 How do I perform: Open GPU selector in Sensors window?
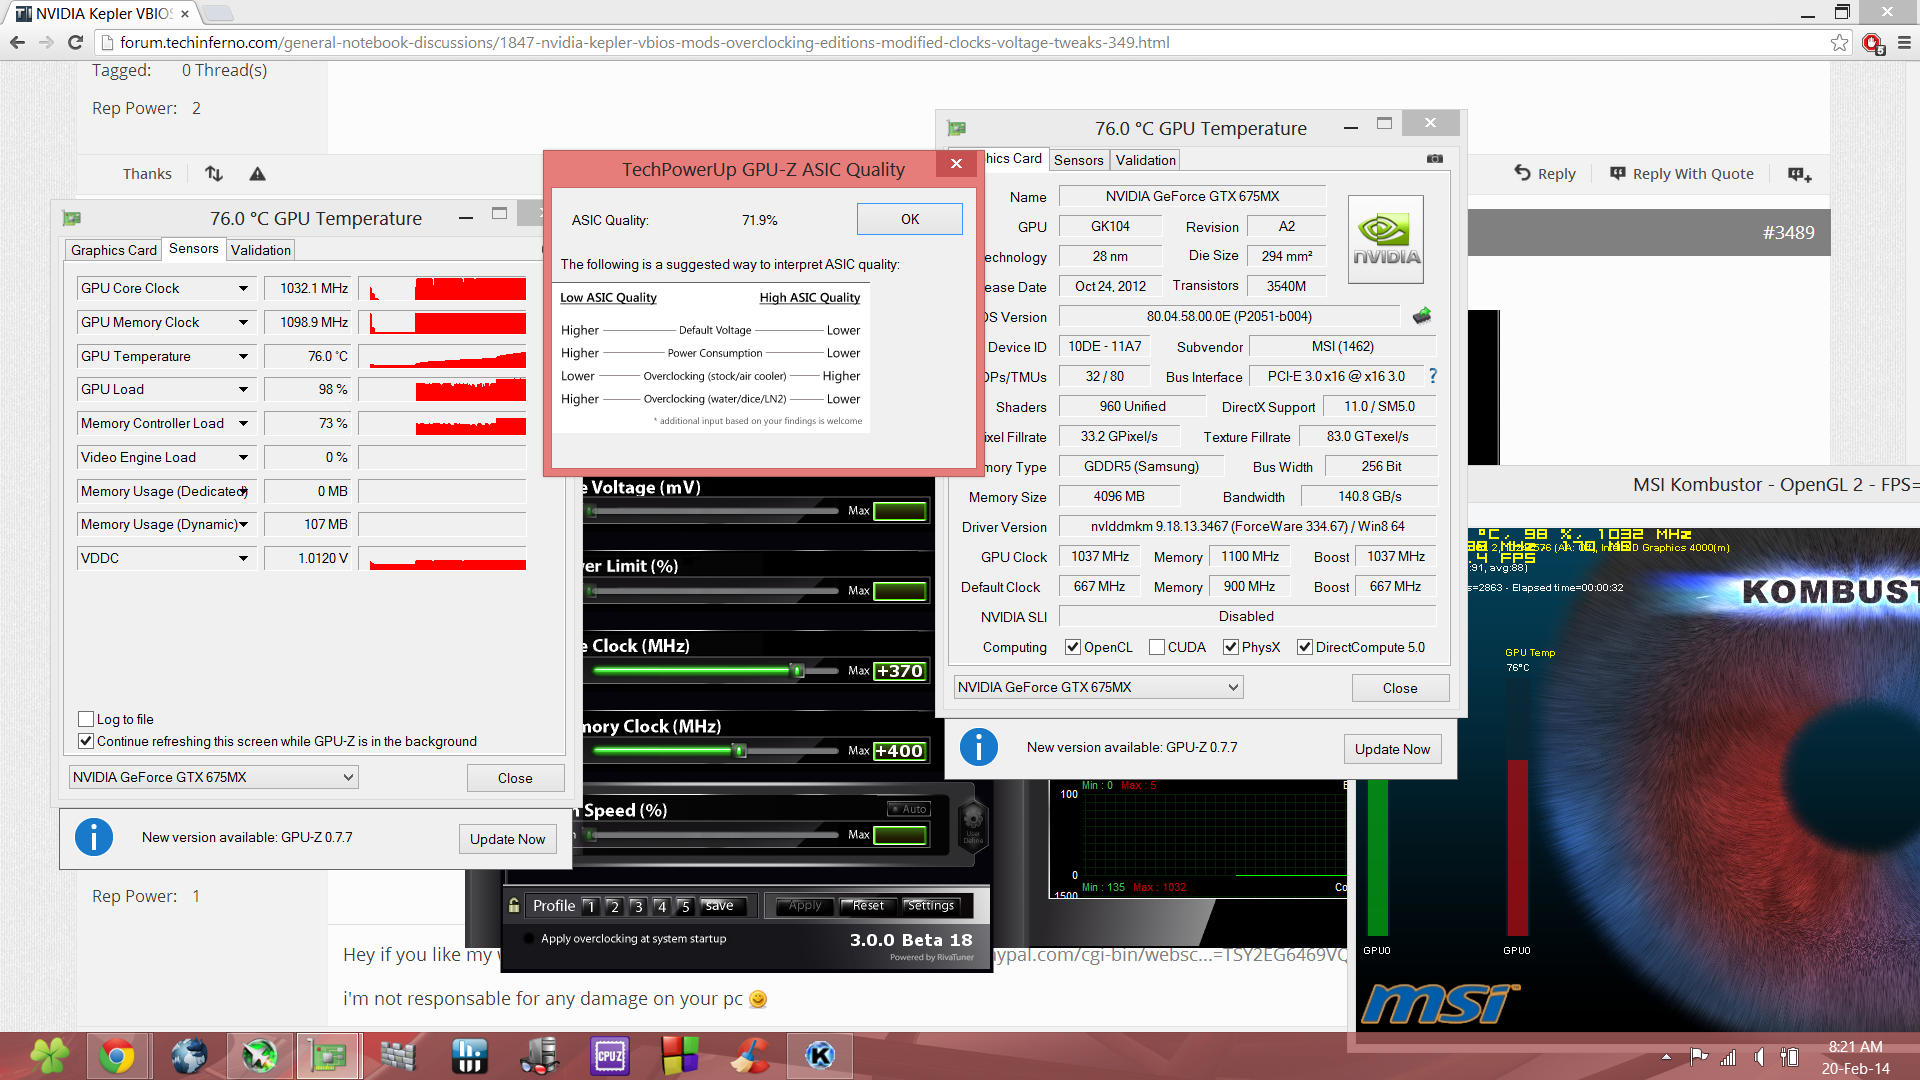(213, 777)
